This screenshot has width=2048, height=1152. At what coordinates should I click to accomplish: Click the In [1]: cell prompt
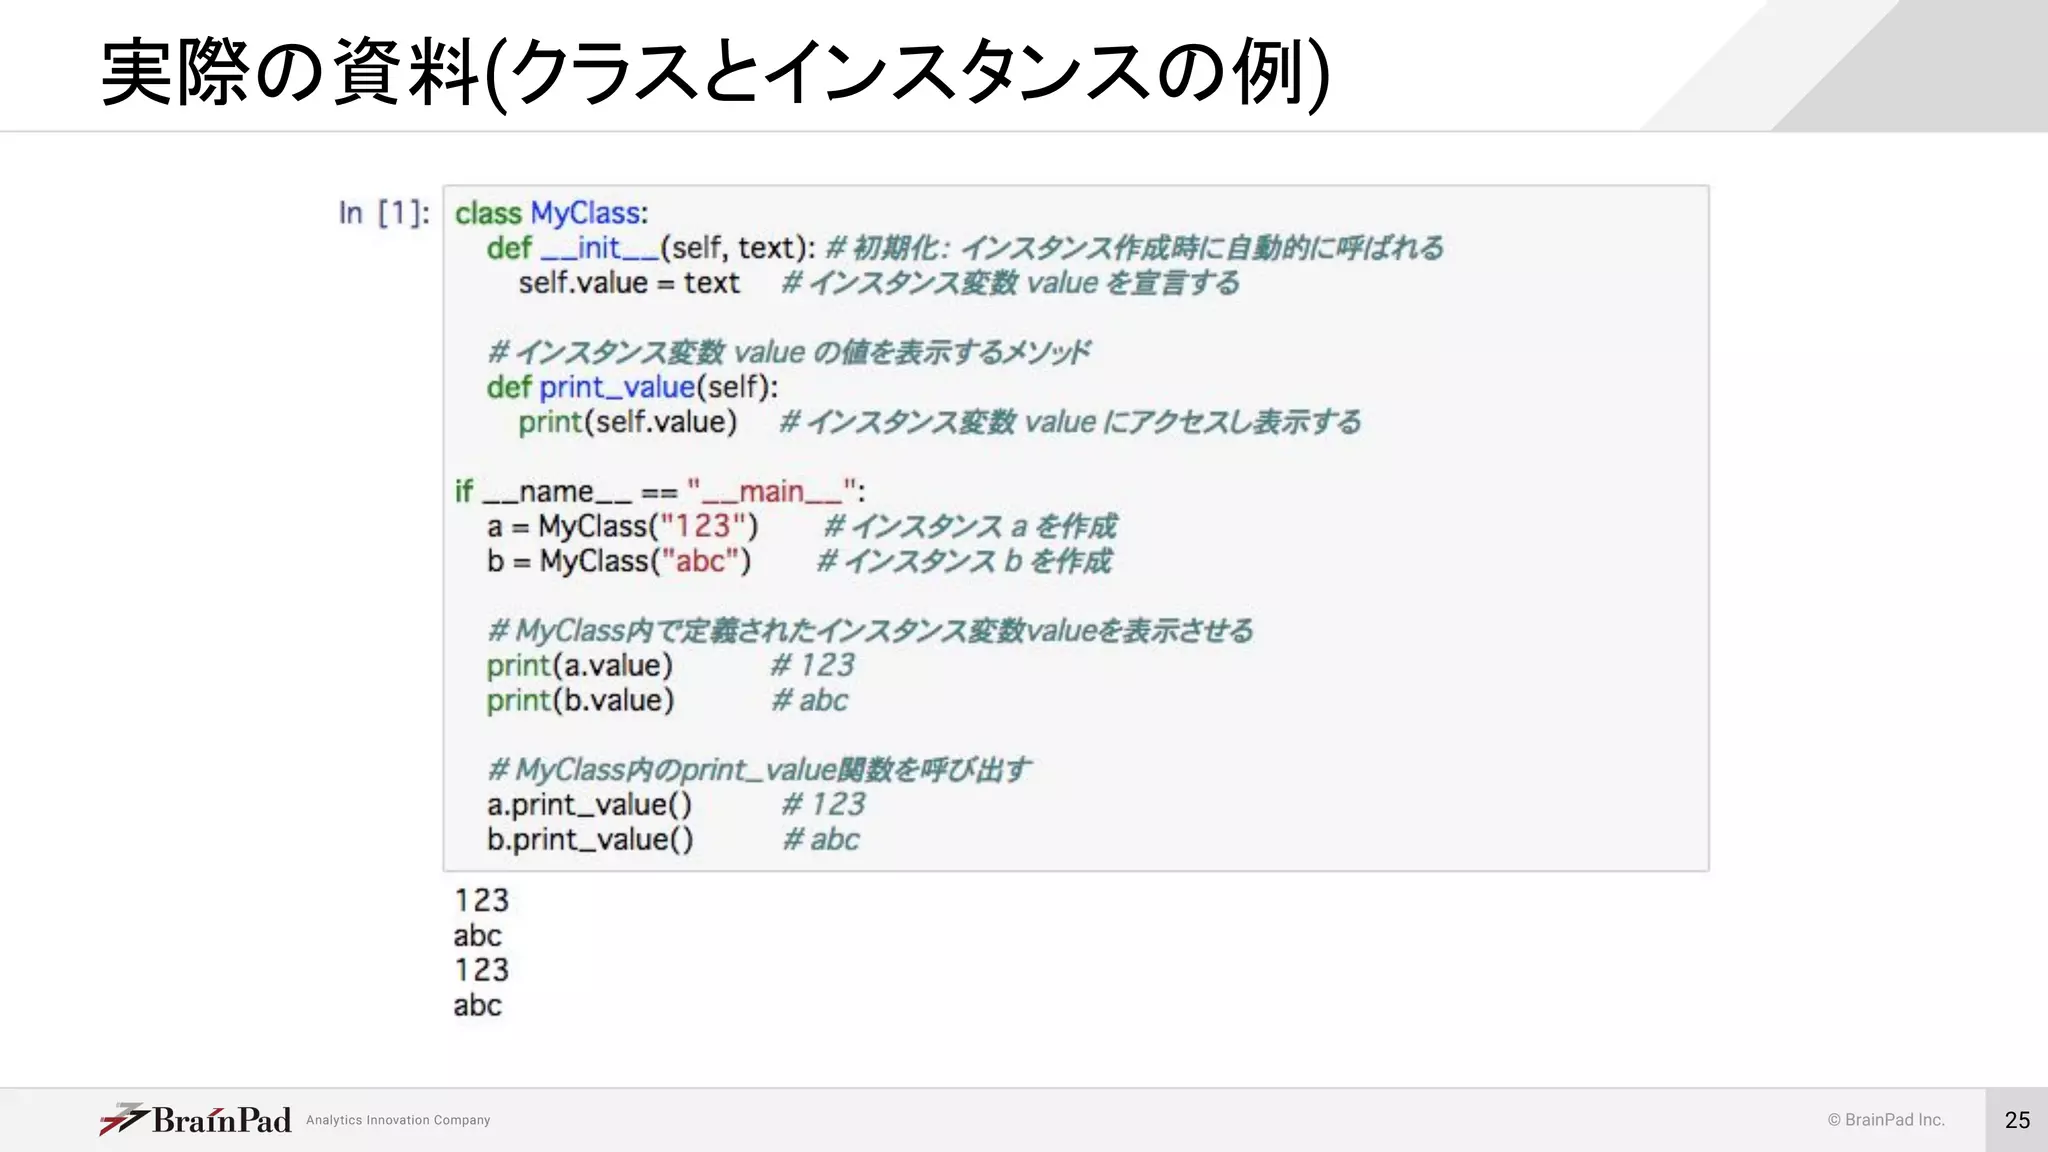pyautogui.click(x=384, y=213)
